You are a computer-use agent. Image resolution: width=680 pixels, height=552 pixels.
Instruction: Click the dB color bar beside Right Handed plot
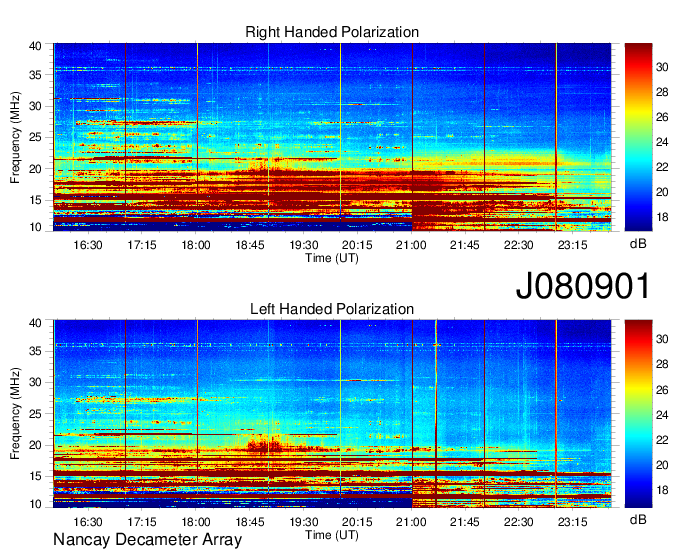638,137
